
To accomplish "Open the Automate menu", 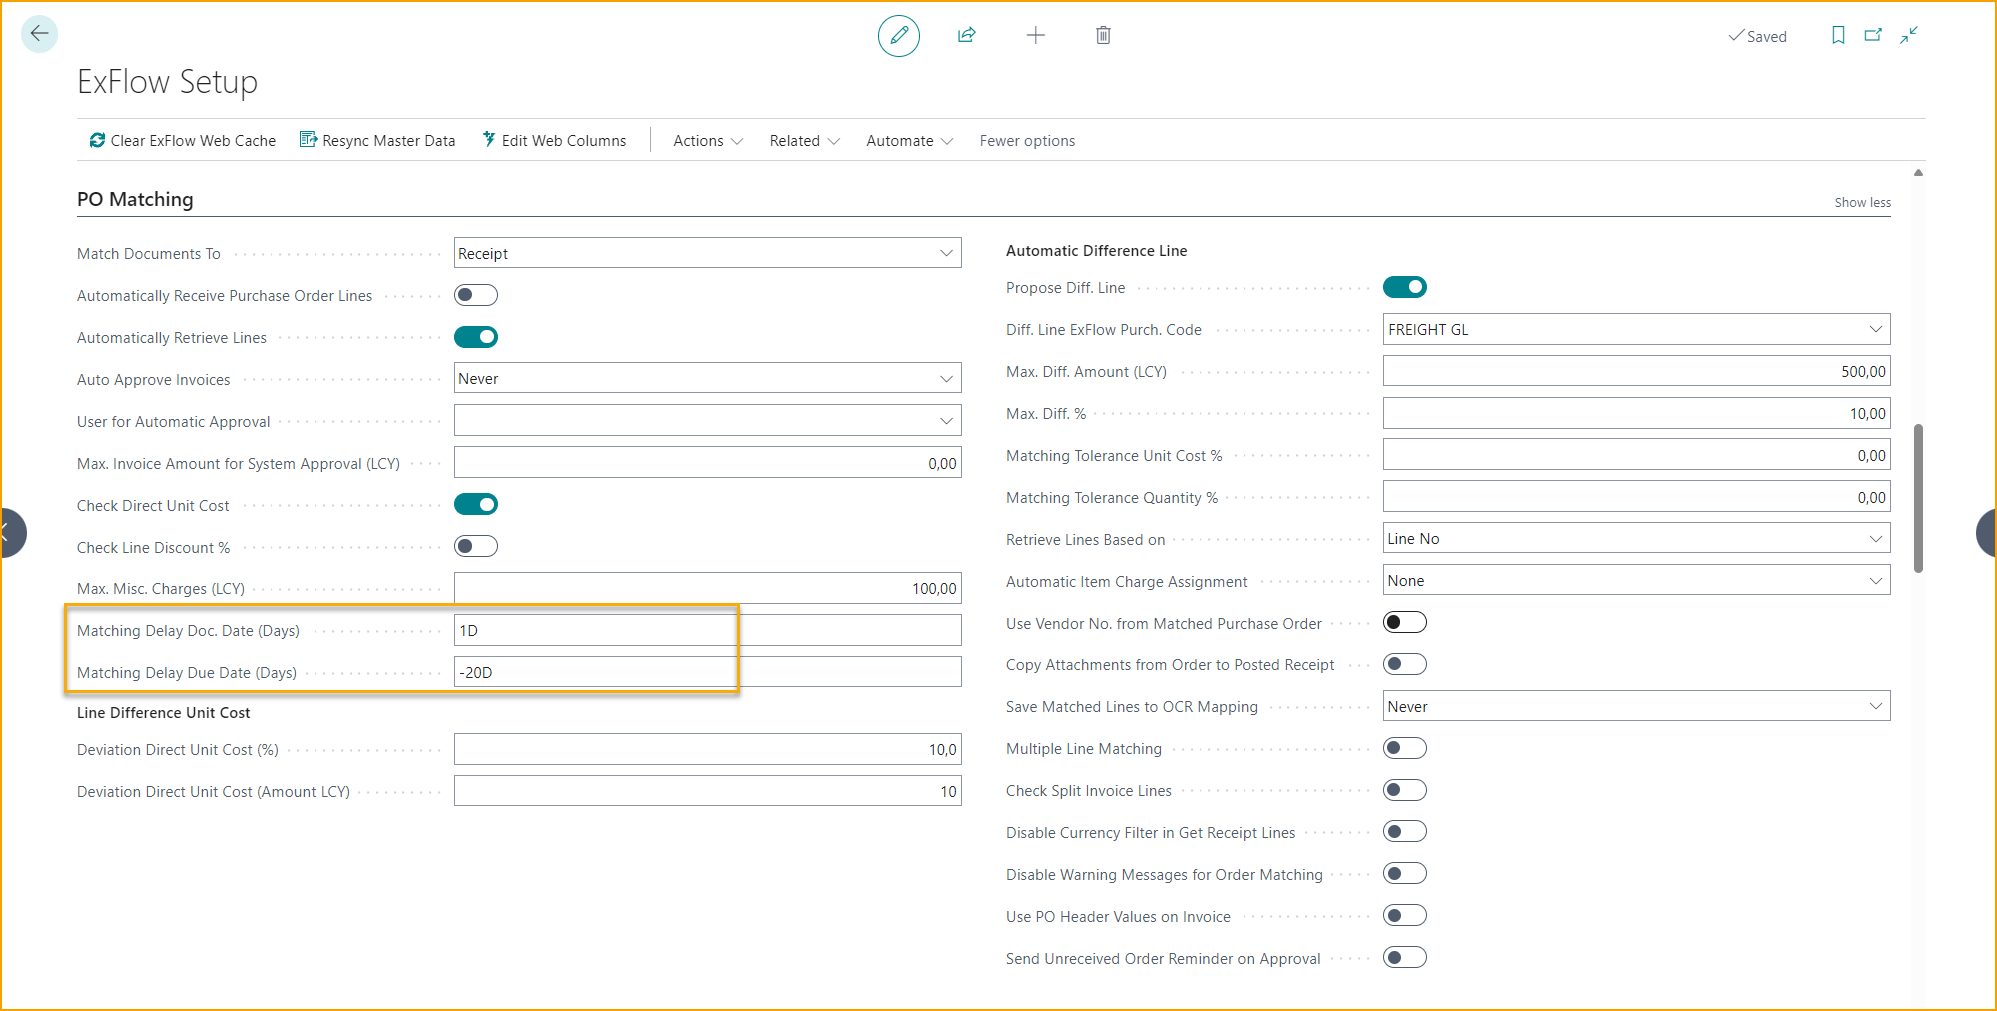I will (x=909, y=141).
